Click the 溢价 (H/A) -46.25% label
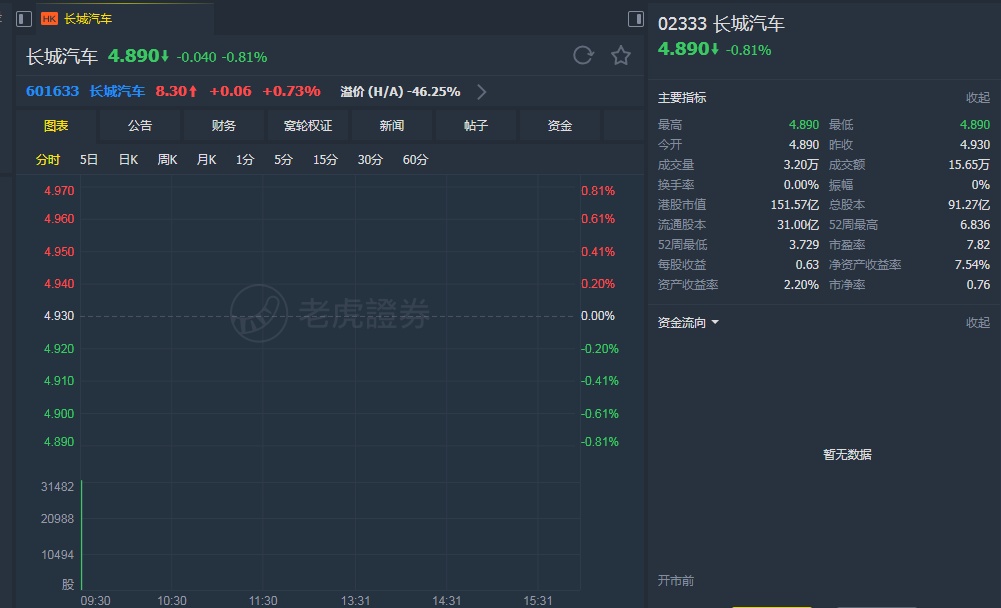This screenshot has width=1001, height=608. pos(400,91)
